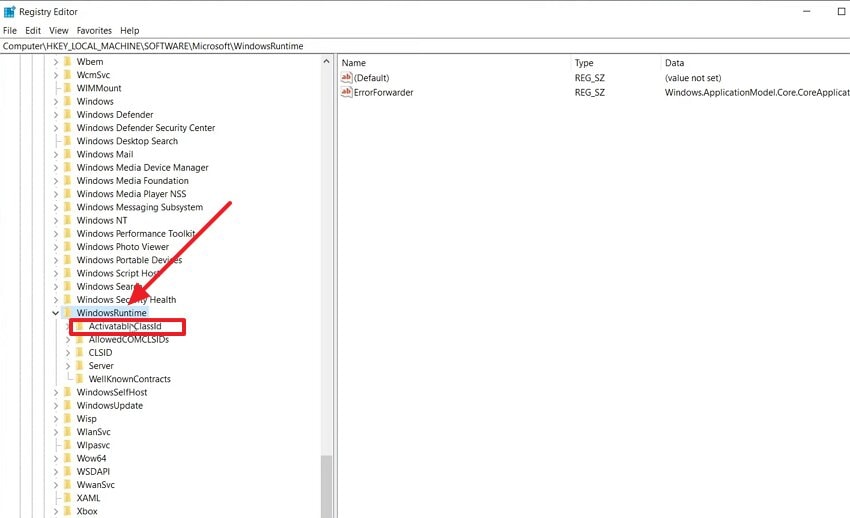Click the Windows.ApplicationModel.Core data cell
This screenshot has width=850, height=518.
coord(757,93)
